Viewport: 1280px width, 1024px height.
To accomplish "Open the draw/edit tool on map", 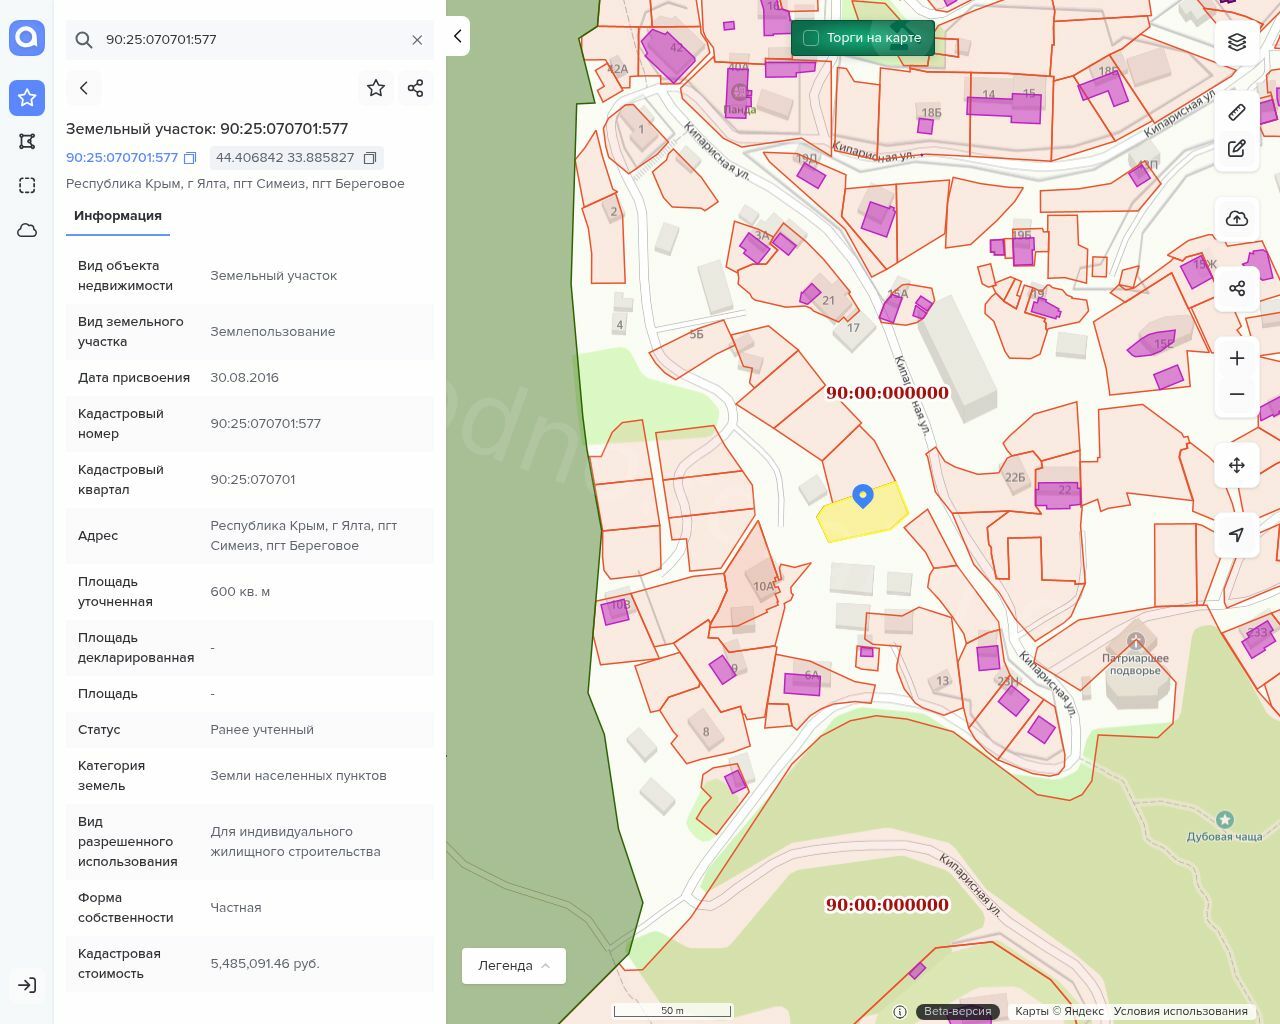I will point(1237,149).
